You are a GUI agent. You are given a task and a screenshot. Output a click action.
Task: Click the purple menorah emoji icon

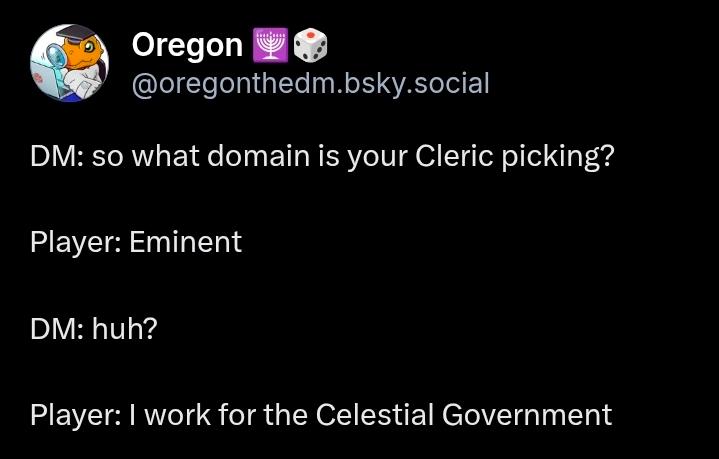[273, 45]
